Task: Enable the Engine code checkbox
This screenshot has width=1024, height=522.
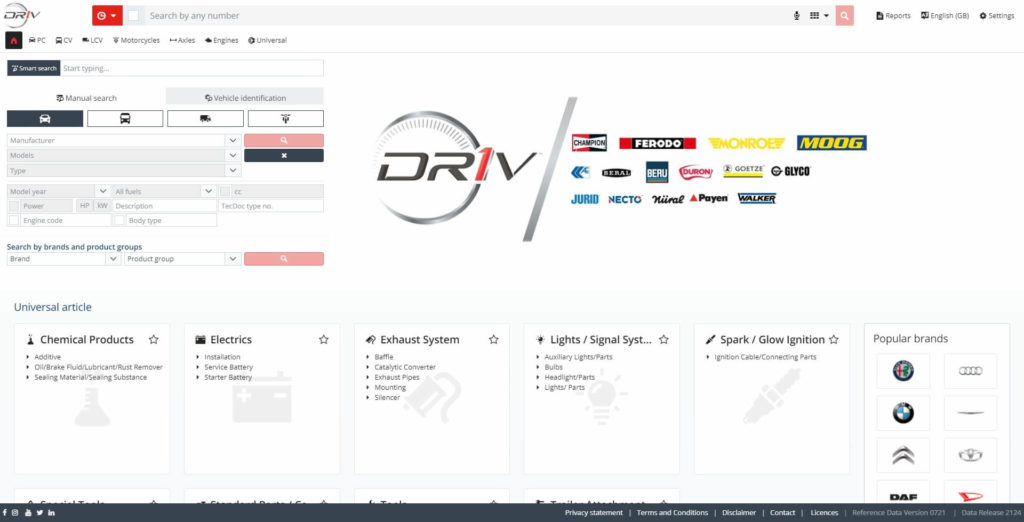Action: point(14,220)
